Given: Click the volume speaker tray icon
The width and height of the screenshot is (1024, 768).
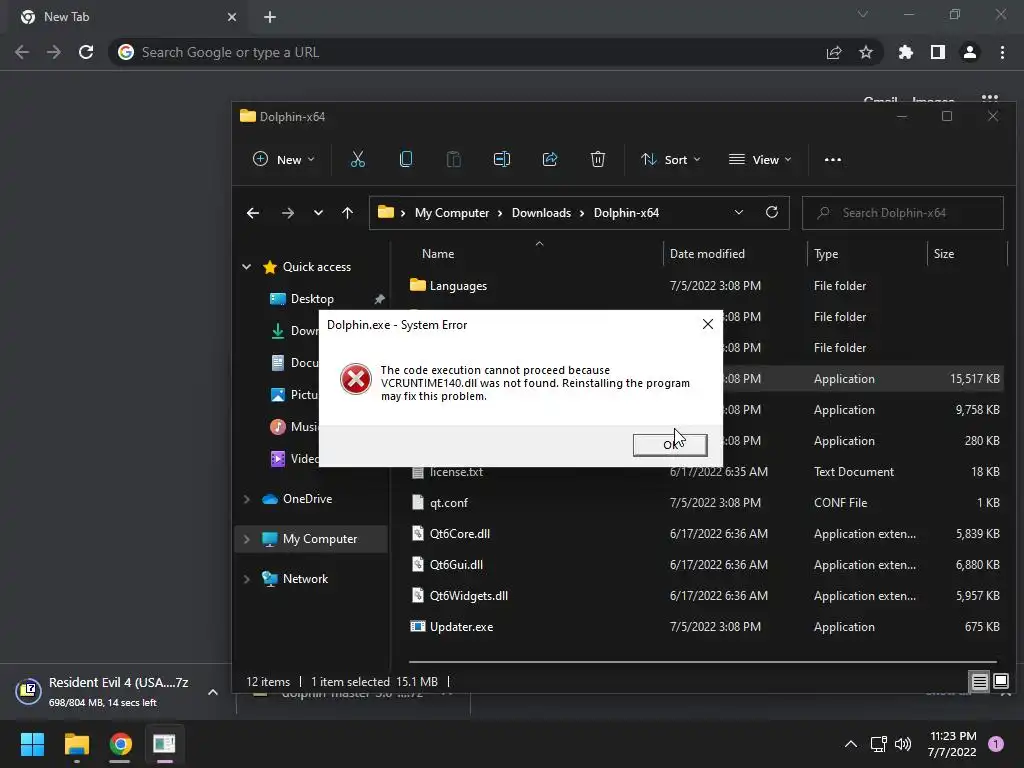Looking at the screenshot, I should pos(903,744).
